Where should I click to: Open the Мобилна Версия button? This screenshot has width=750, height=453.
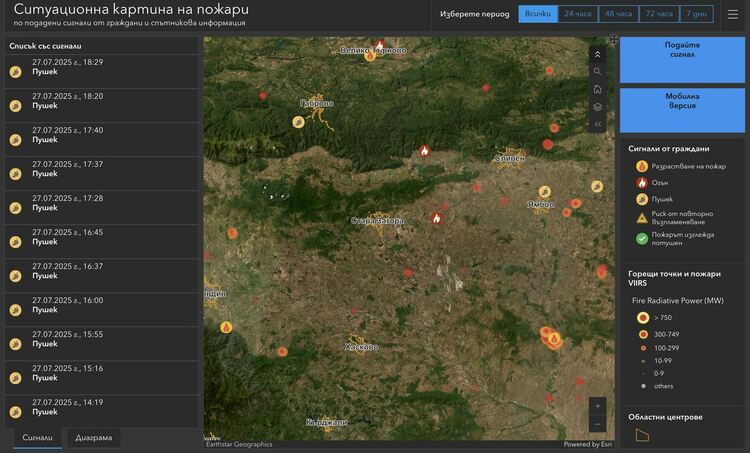point(682,110)
